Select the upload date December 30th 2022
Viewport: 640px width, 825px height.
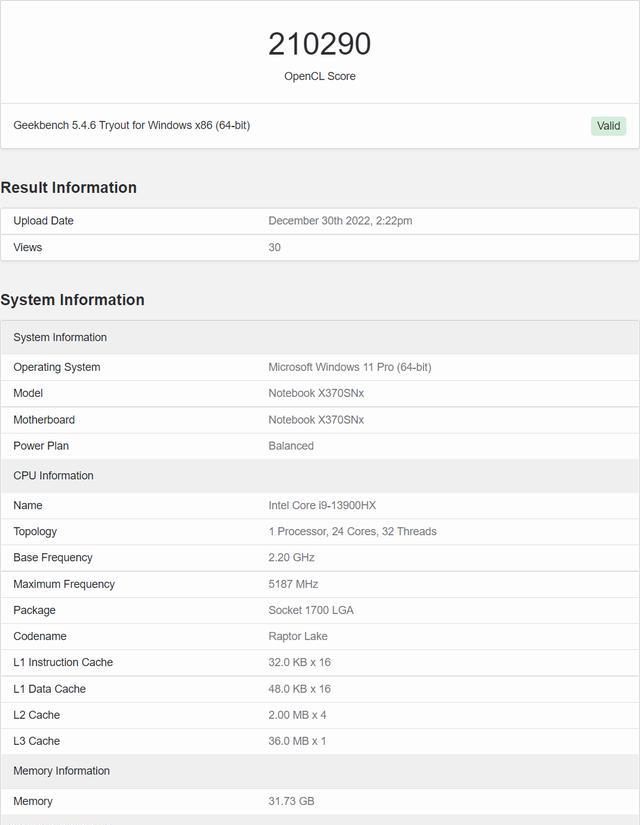[x=340, y=220]
